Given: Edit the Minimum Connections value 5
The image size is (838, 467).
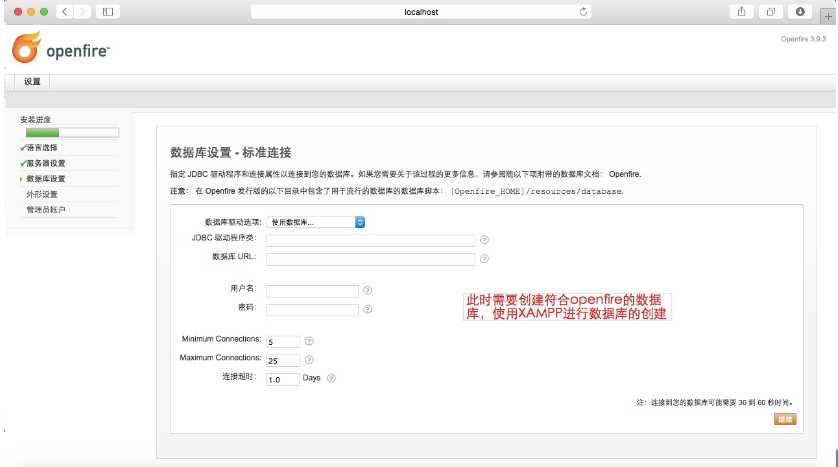Looking at the screenshot, I should pos(283,341).
